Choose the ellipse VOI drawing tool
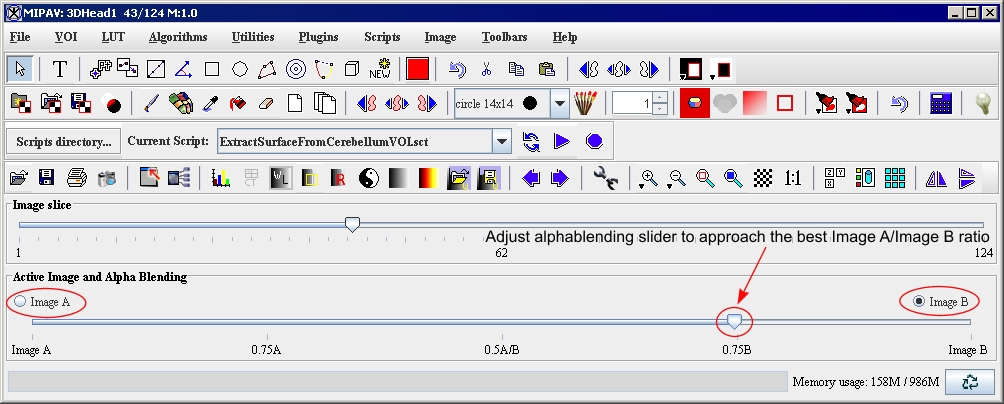 coord(240,69)
